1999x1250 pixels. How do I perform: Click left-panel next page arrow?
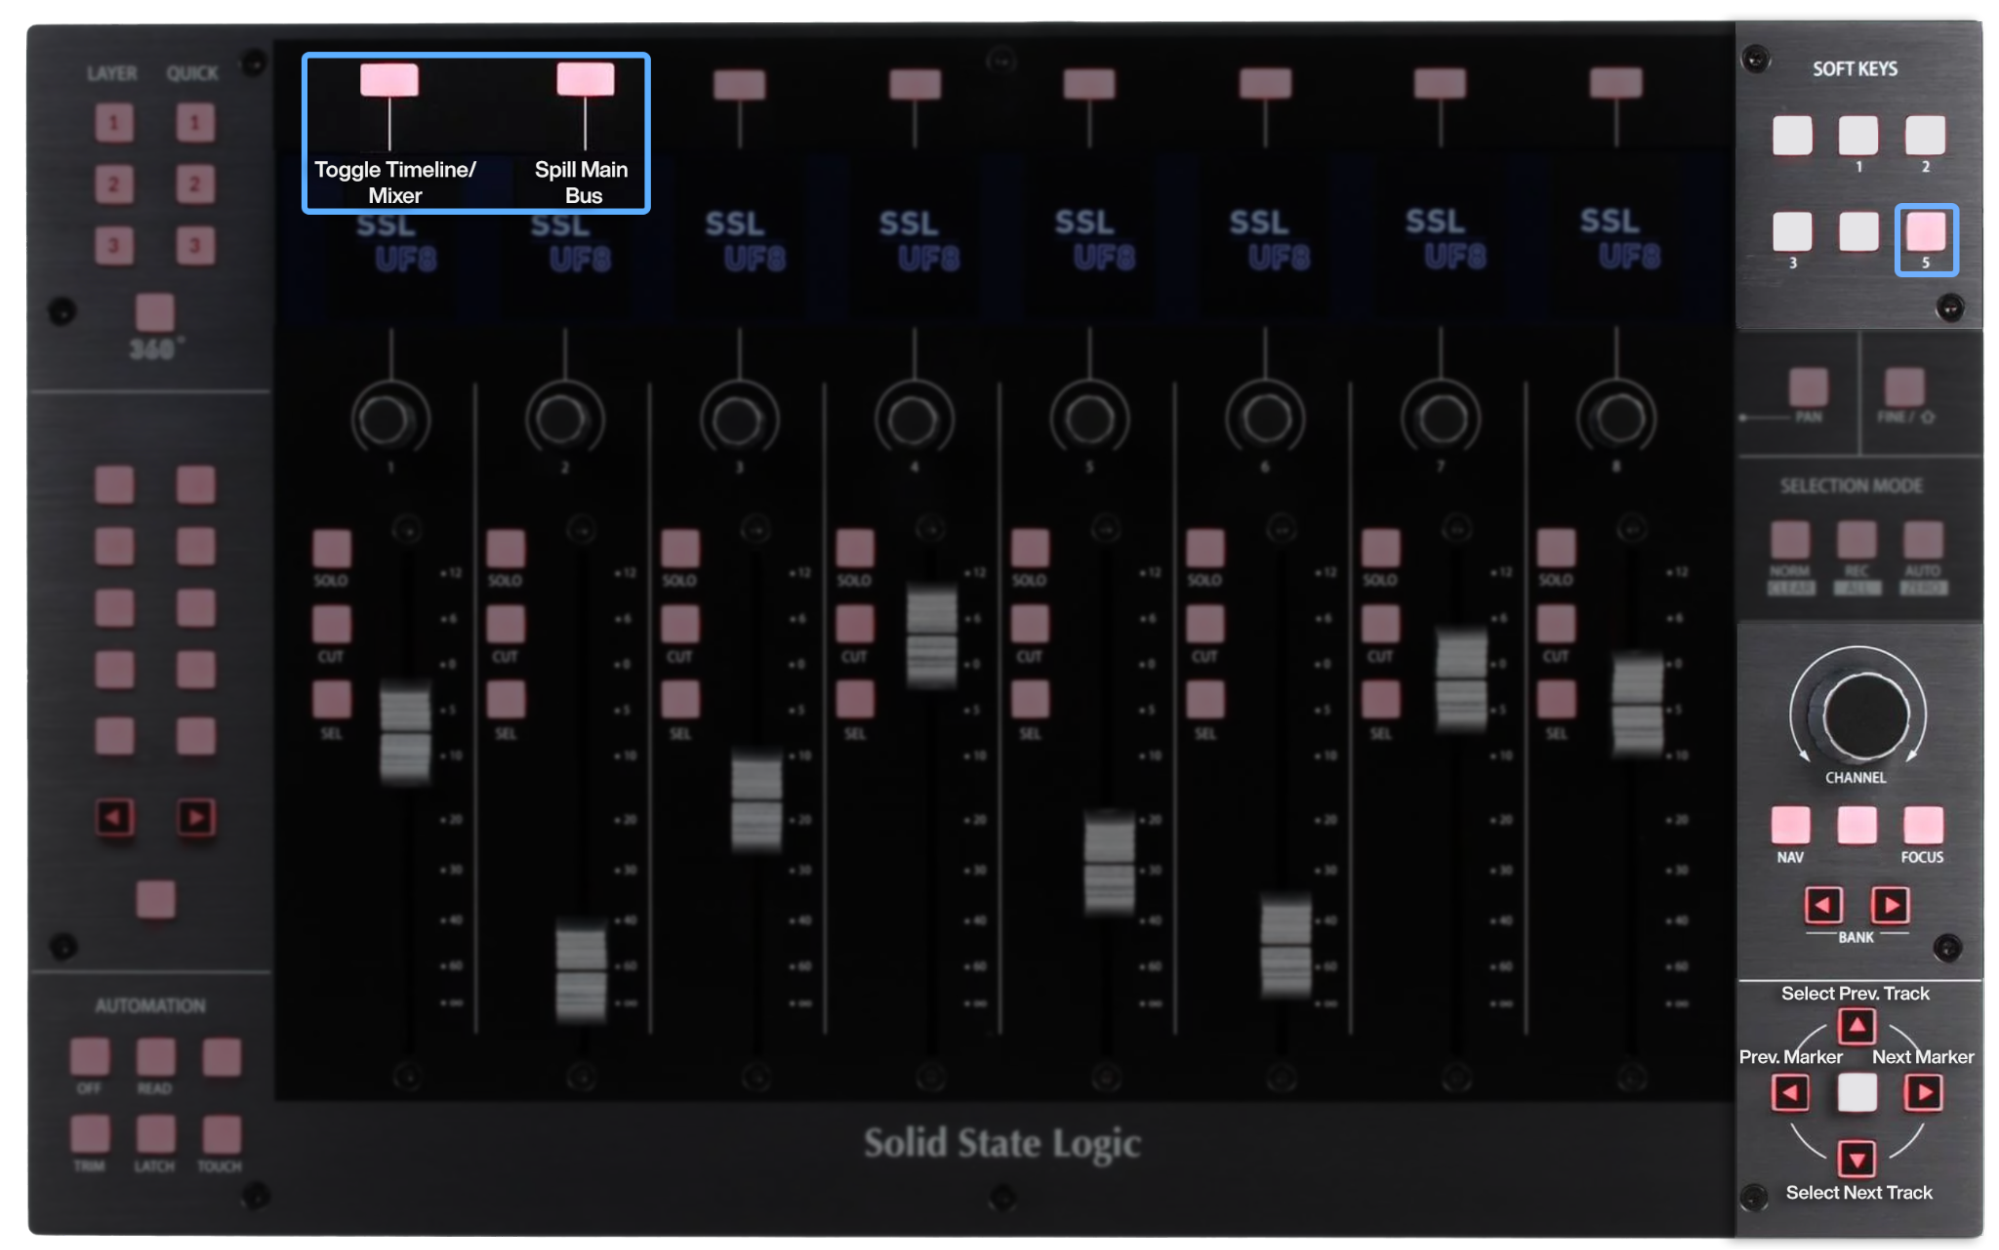tap(196, 818)
